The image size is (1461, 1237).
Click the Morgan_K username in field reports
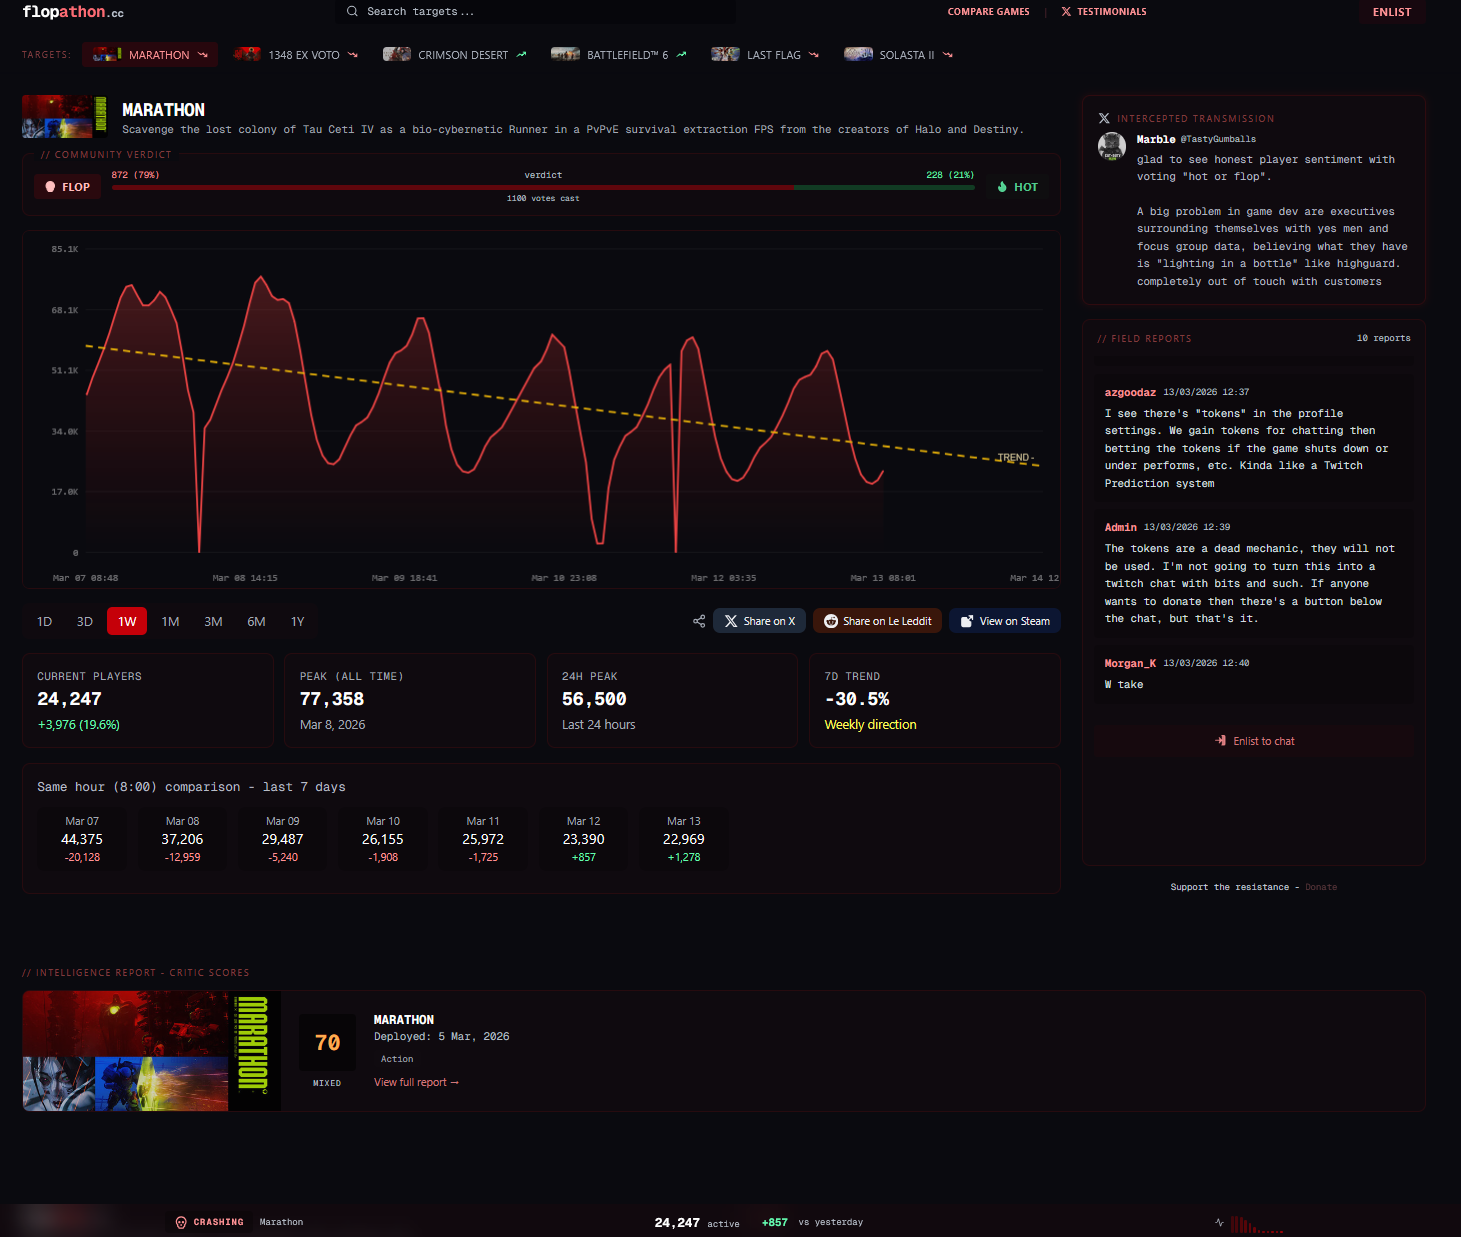click(x=1130, y=663)
